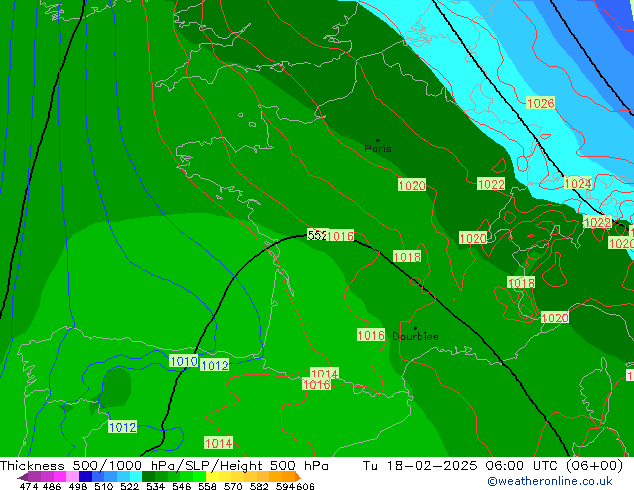Viewport: 634px width, 490px height.
Task: Click the 1018 label touching the black 552 line
Action: (407, 257)
